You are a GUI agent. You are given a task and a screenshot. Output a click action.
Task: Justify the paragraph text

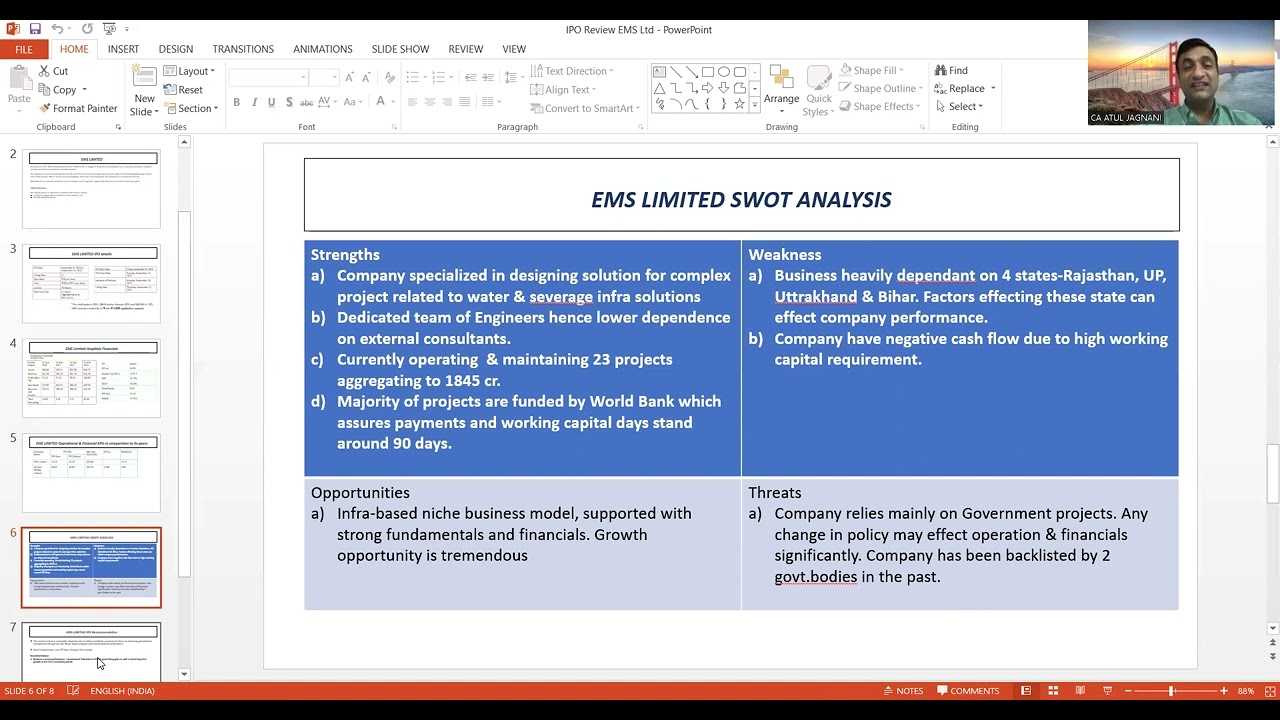[465, 102]
